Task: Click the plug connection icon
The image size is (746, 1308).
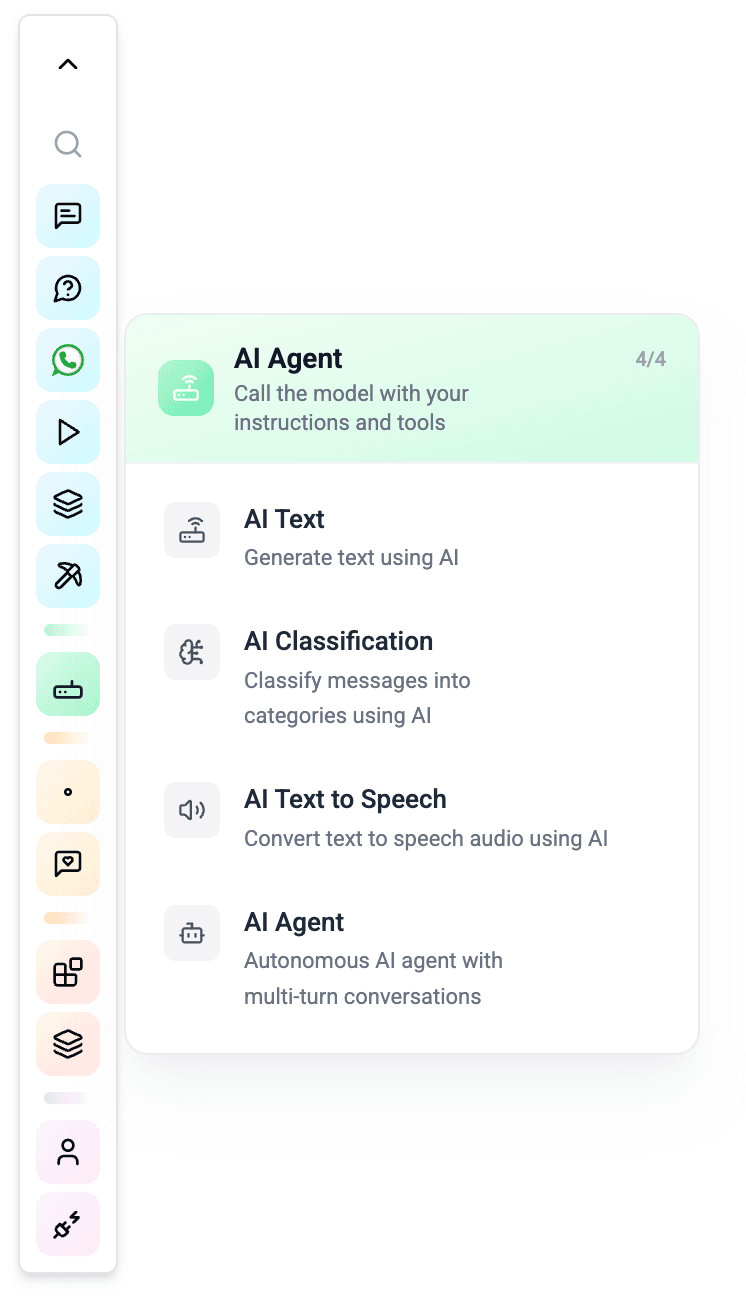Action: pyautogui.click(x=68, y=1224)
